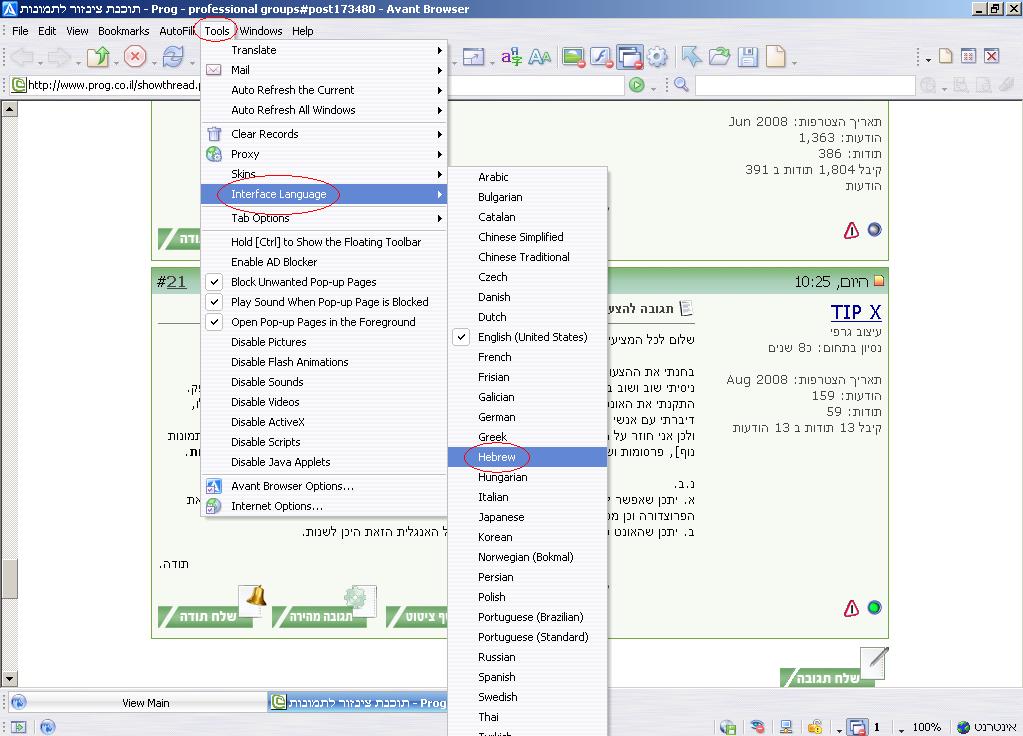The width and height of the screenshot is (1023, 736).
Task: Click the green up-arrow page icon
Action: click(x=98, y=57)
